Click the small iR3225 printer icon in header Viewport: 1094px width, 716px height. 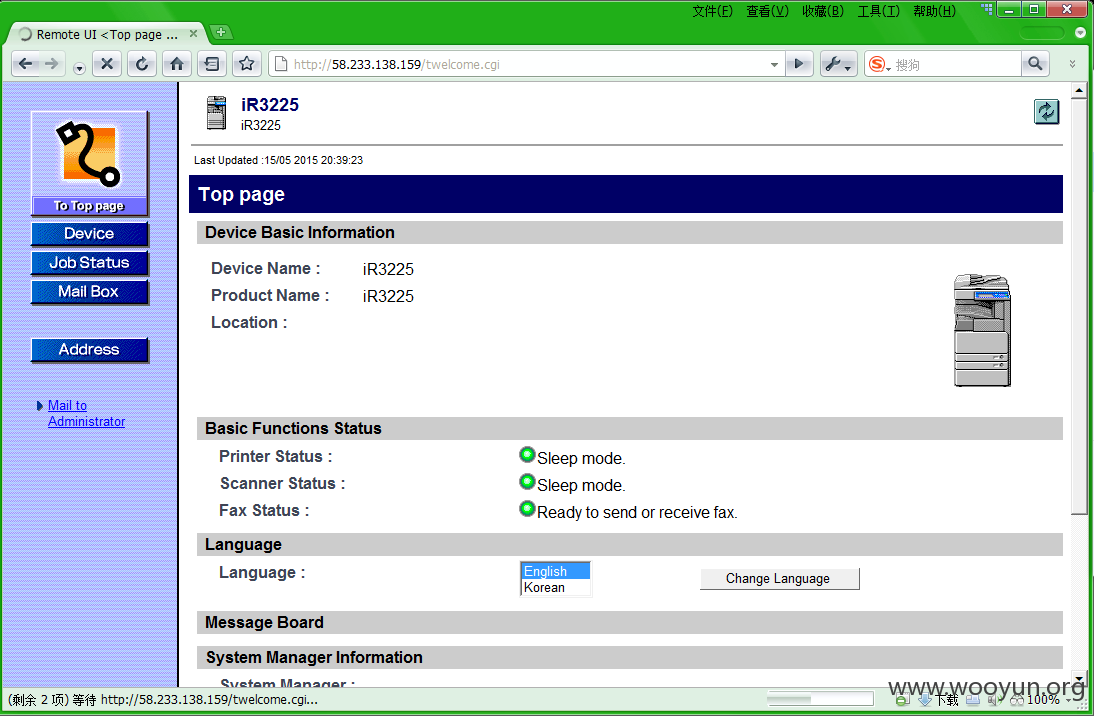[x=216, y=113]
